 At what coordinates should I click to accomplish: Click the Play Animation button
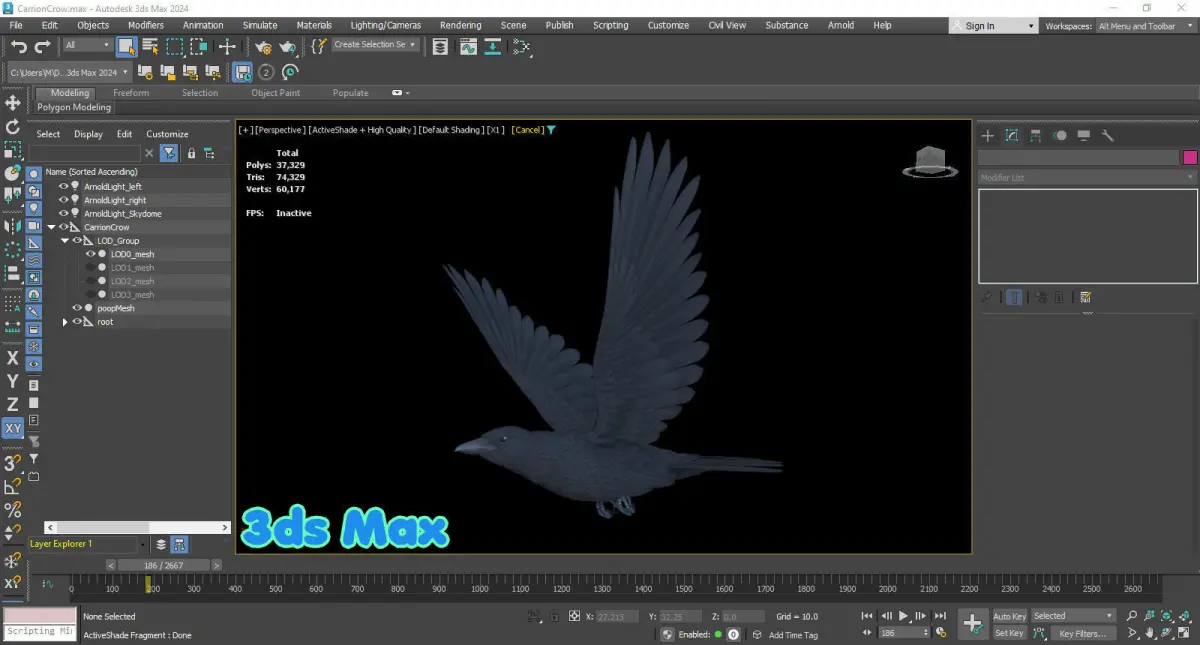pos(903,616)
